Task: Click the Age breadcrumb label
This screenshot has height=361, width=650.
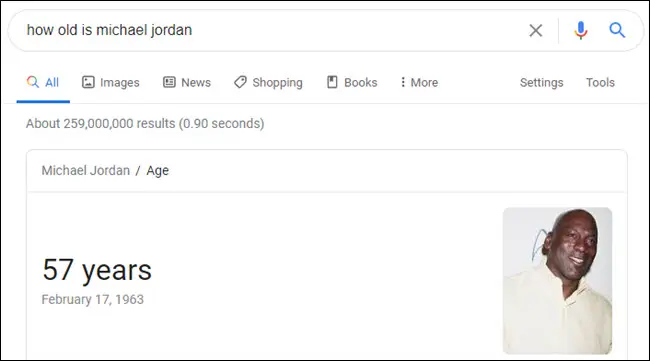Action: pyautogui.click(x=158, y=171)
